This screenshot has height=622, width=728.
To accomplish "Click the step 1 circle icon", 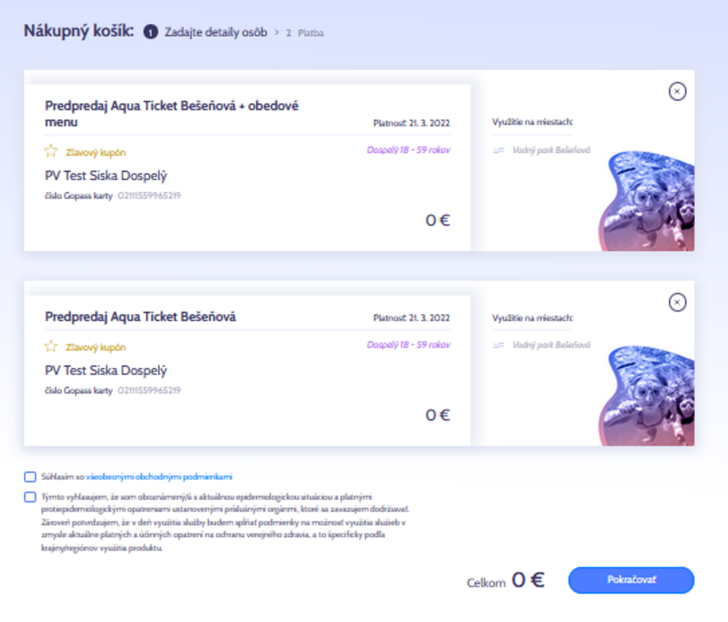I will (150, 32).
